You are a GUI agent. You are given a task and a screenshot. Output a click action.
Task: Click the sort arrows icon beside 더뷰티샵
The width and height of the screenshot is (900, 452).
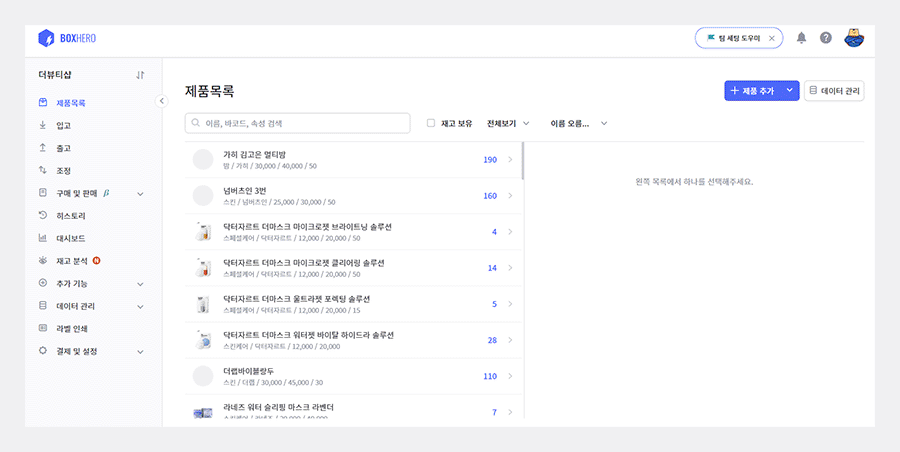[x=140, y=75]
